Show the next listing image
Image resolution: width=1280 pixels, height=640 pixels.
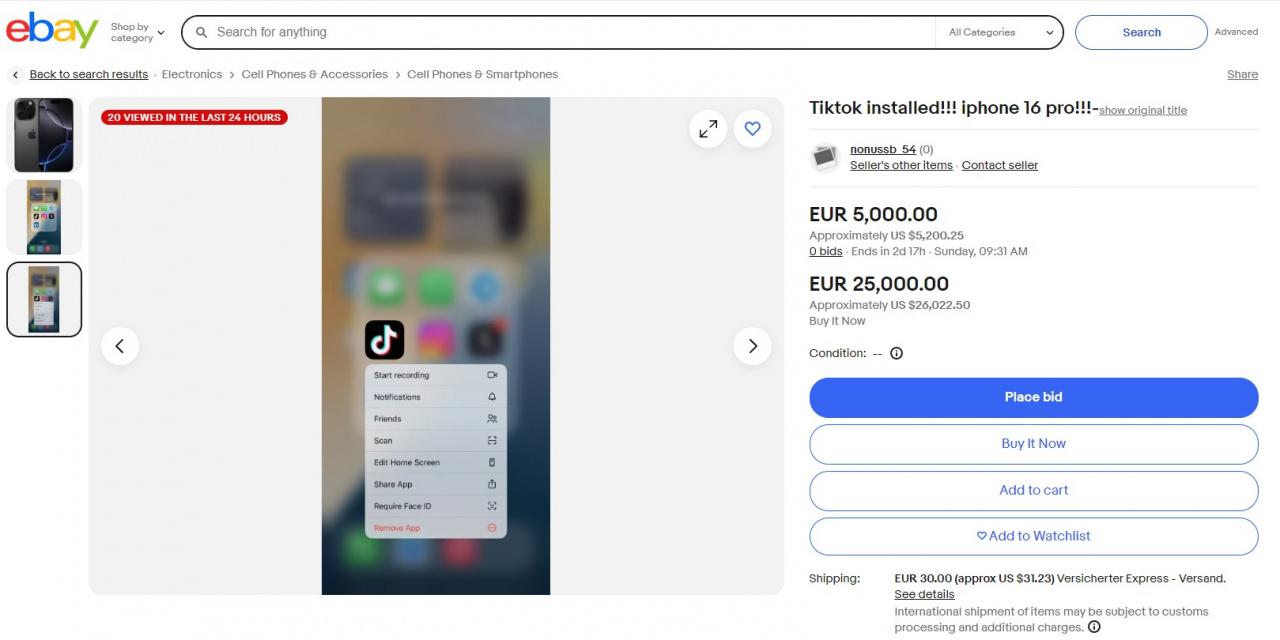(753, 346)
